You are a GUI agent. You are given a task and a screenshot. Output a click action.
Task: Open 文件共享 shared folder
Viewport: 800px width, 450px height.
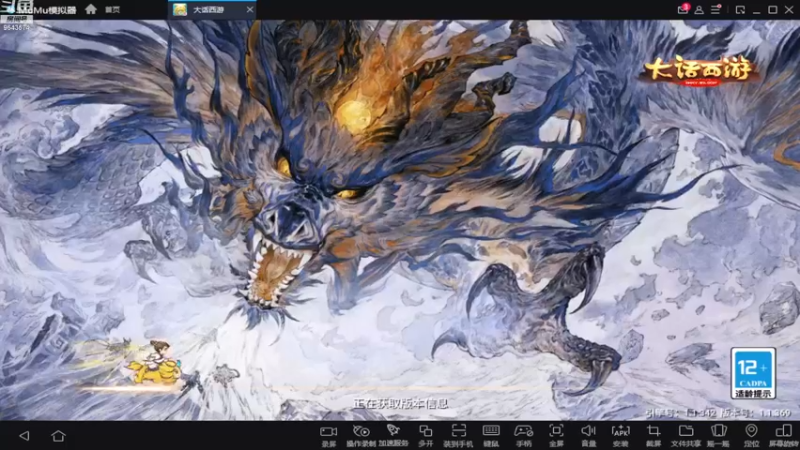686,436
